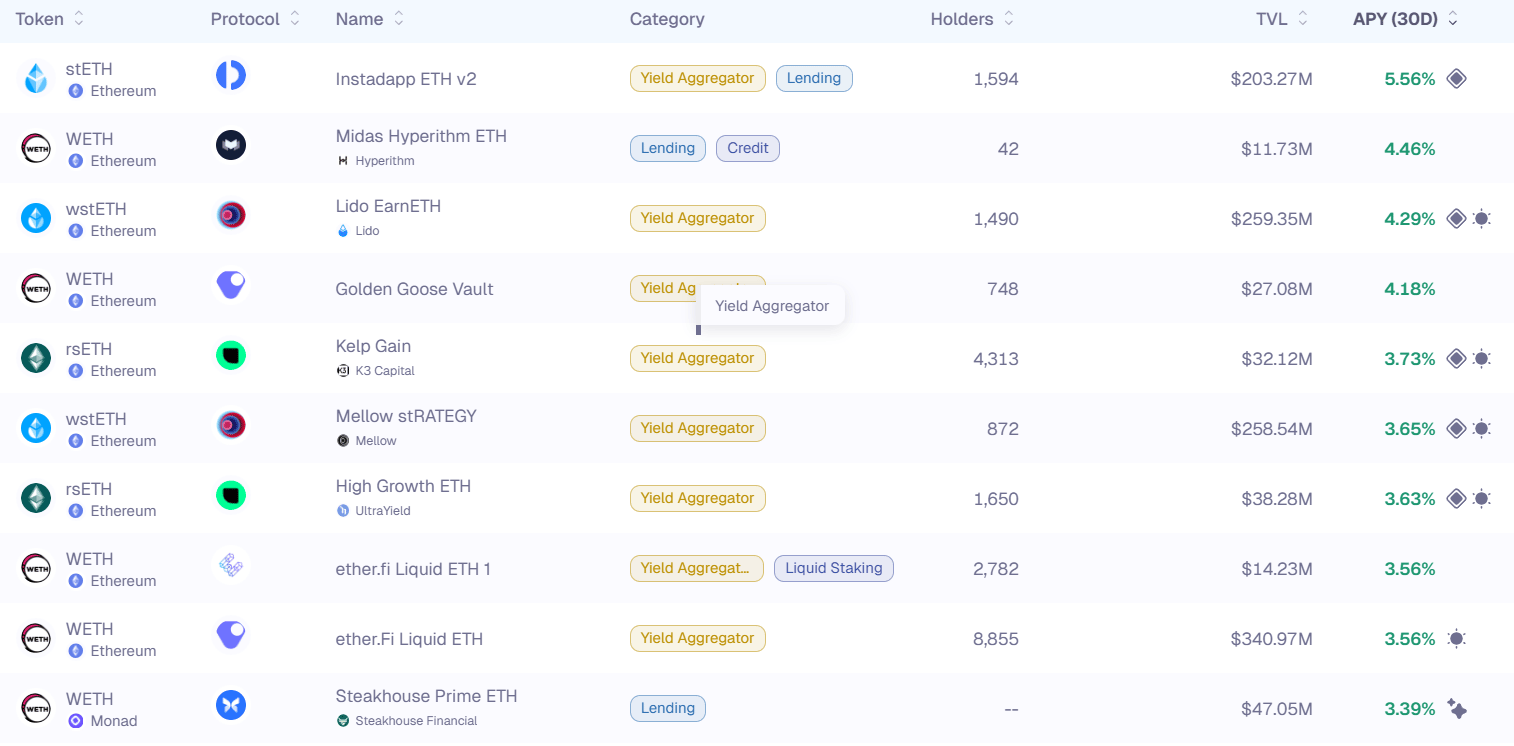Click the ether.fi Liquid ETH 1 protocol logo
1514x746 pixels.
[x=231, y=565]
